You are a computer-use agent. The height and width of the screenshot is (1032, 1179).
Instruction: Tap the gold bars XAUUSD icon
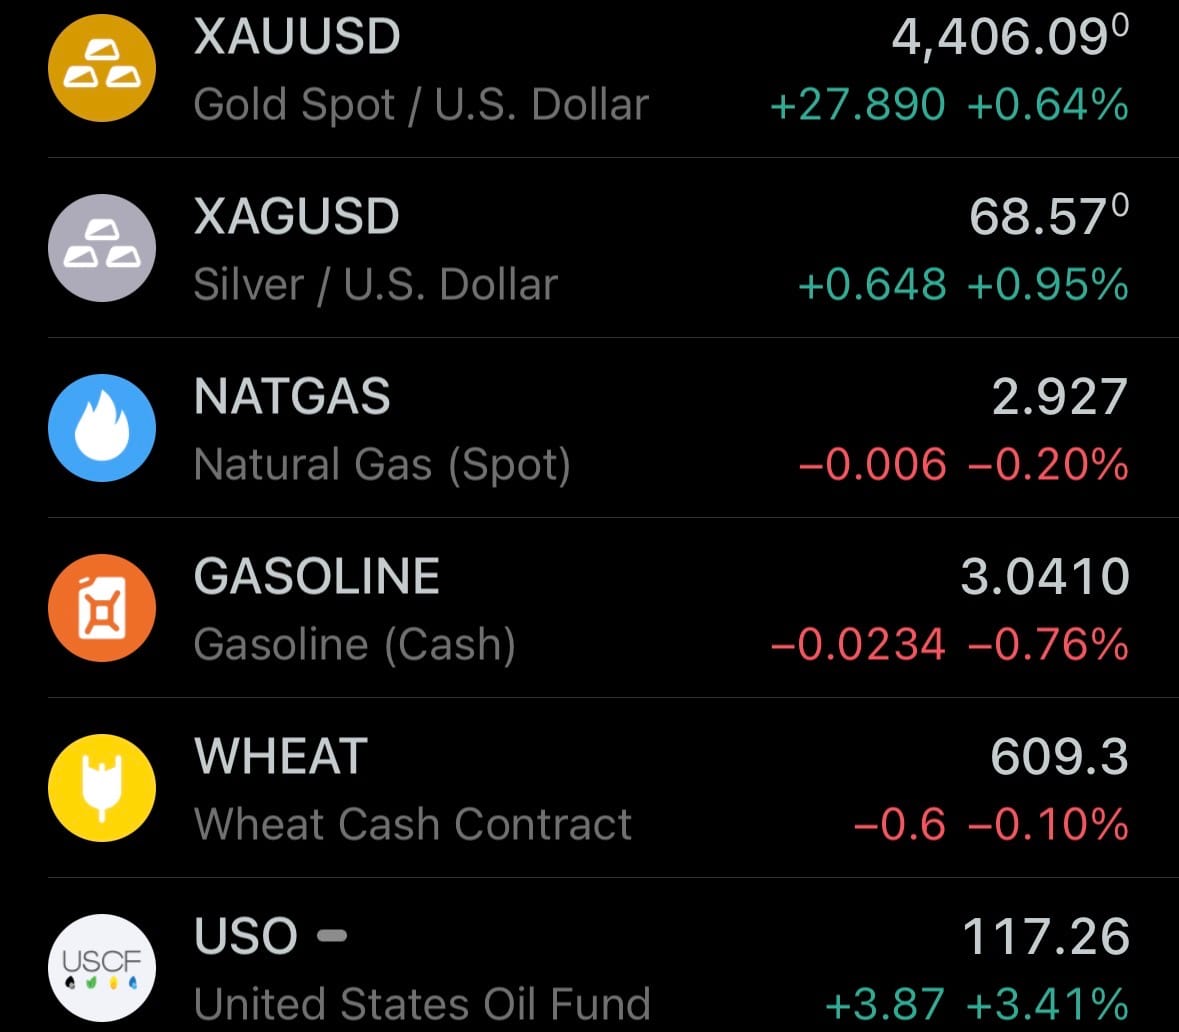[102, 68]
